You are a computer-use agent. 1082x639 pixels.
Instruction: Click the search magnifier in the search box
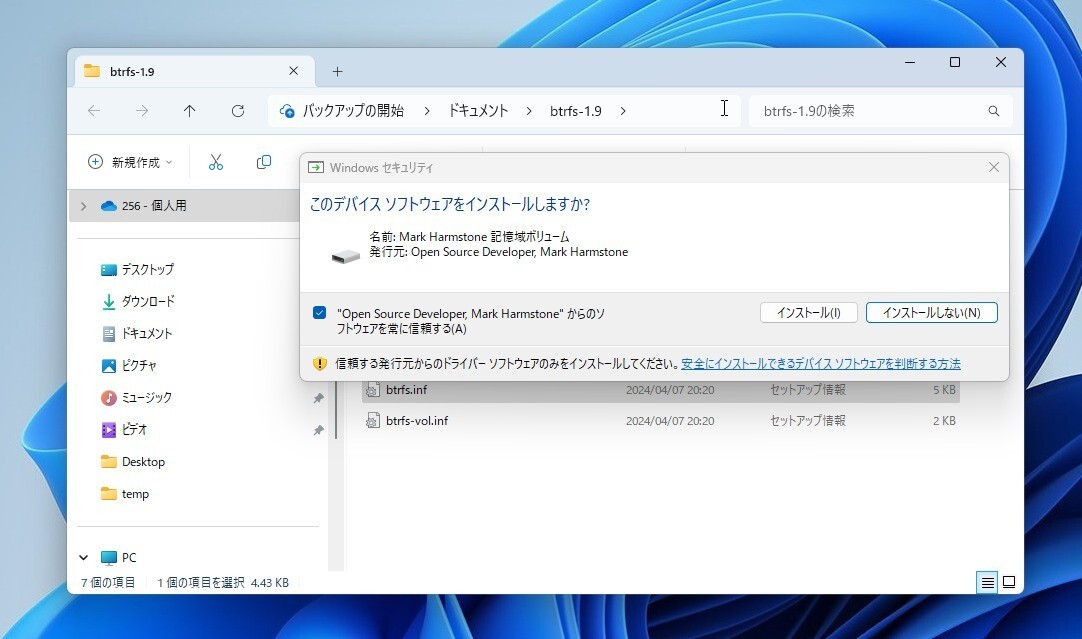click(x=993, y=110)
